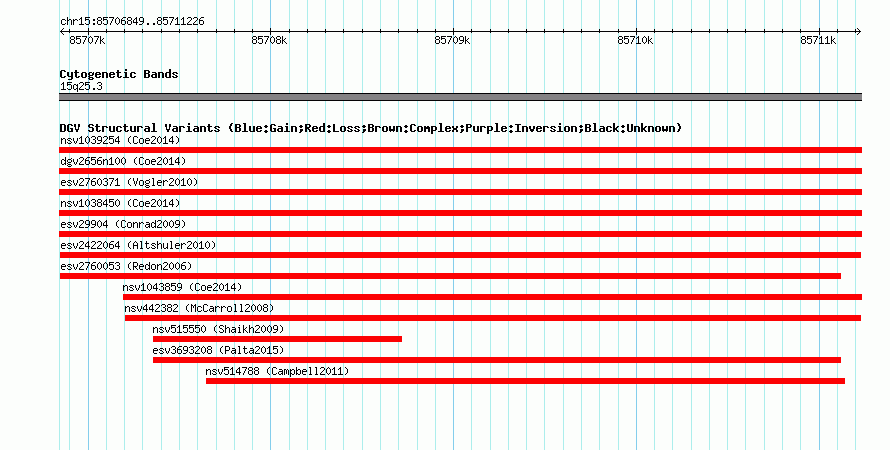Image resolution: width=890 pixels, height=450 pixels.
Task: Click the red bar under nsv1039254
Action: click(x=460, y=150)
